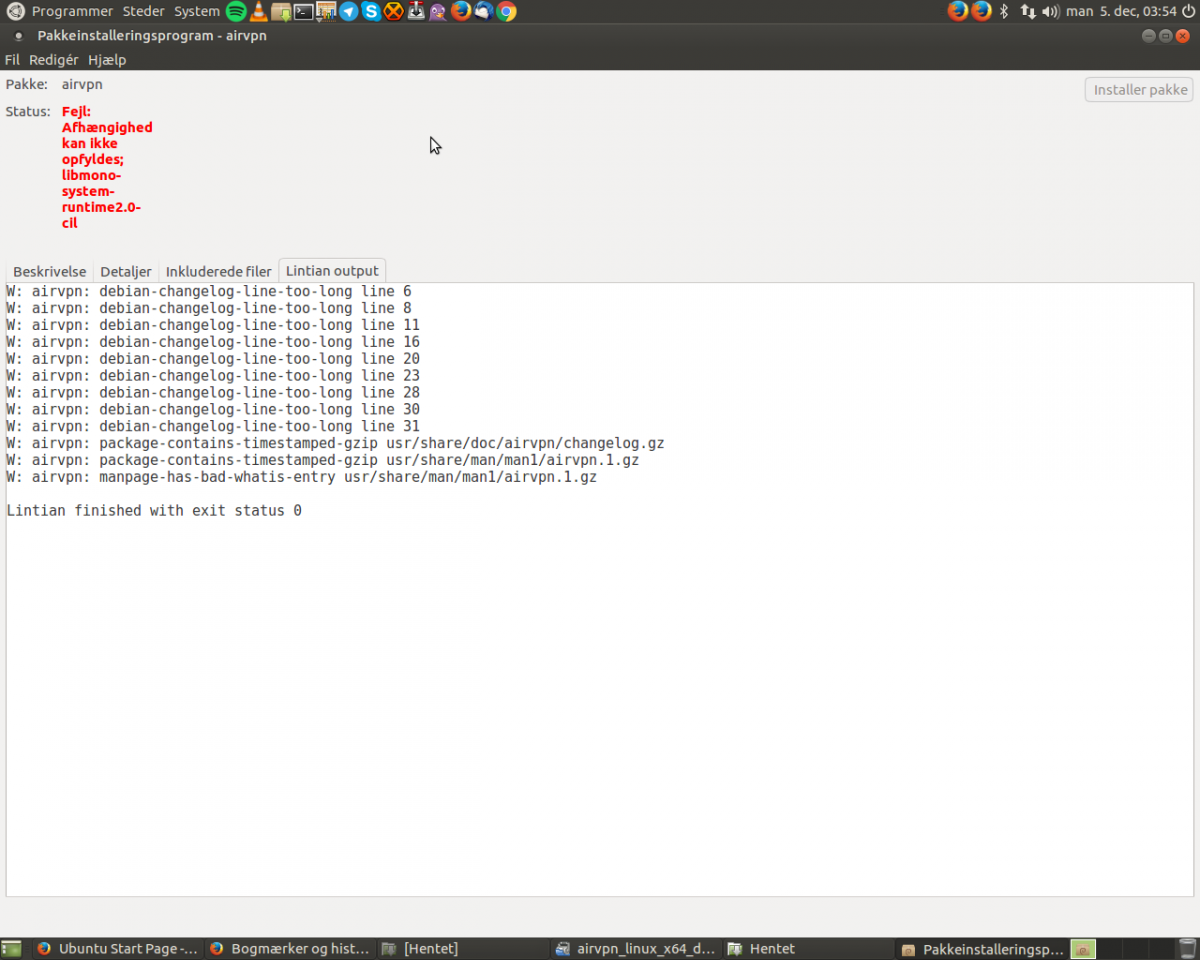Image resolution: width=1200 pixels, height=960 pixels.
Task: Click the changelog line 31 warning
Action: tap(213, 426)
